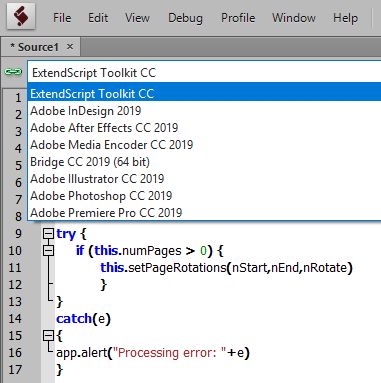Screen dimensions: 381x383
Task: Collapse the try block fold marker
Action: 48,234
